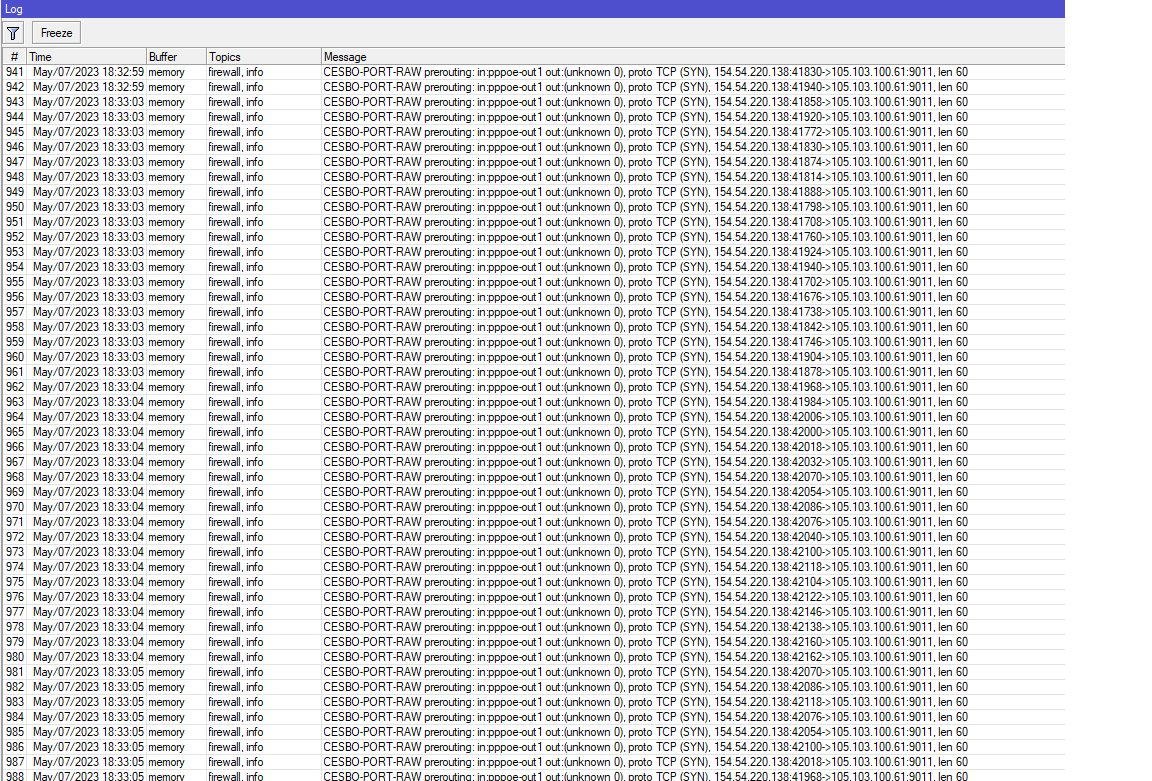Screen dimensions: 1152x781
Task: Select row 969 message with port 42054
Action: [645, 492]
